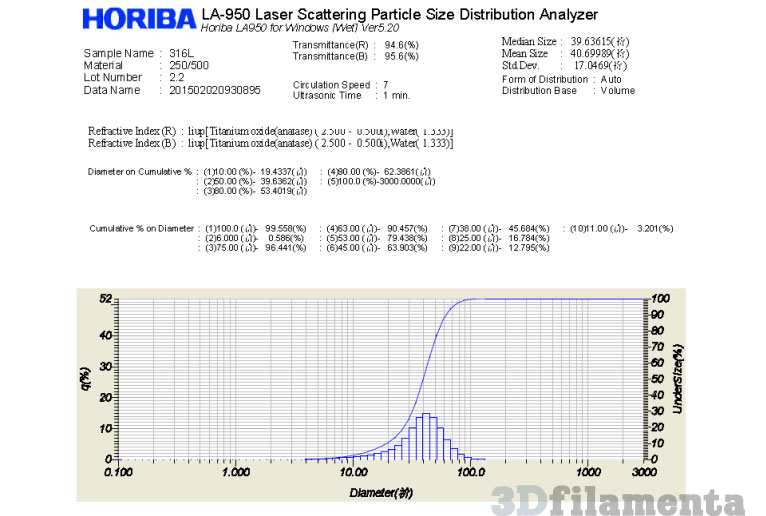
Task: Click the UnderSize(%) right axis label
Action: click(x=679, y=376)
